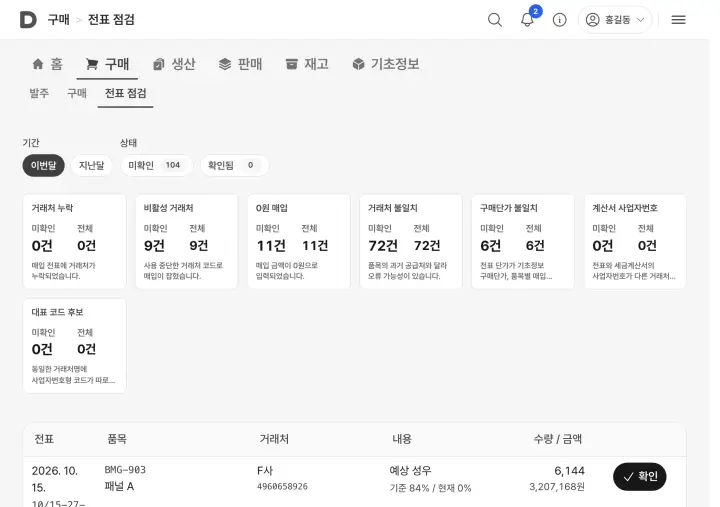Open the 대표 코드 후보 card
The width and height of the screenshot is (720, 507).
[x=74, y=346]
